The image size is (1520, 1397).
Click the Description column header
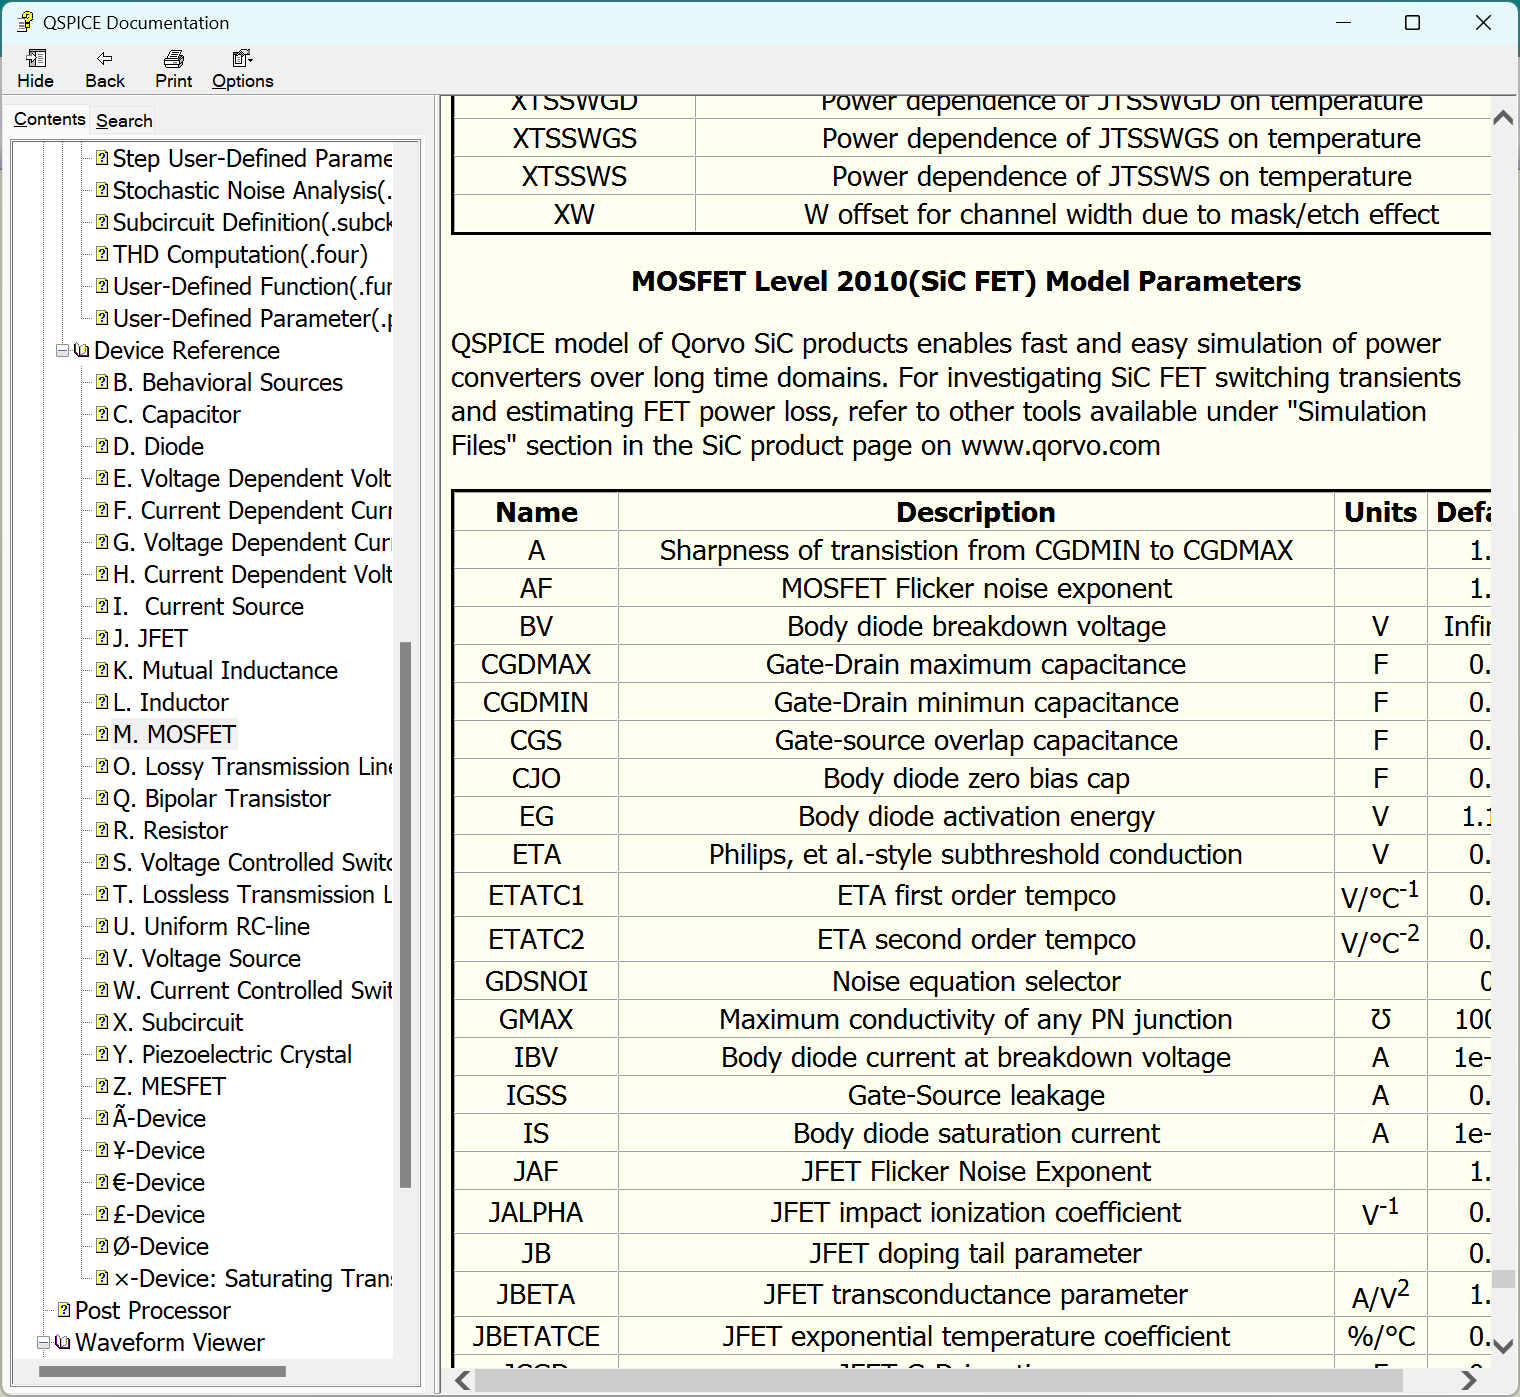(976, 512)
